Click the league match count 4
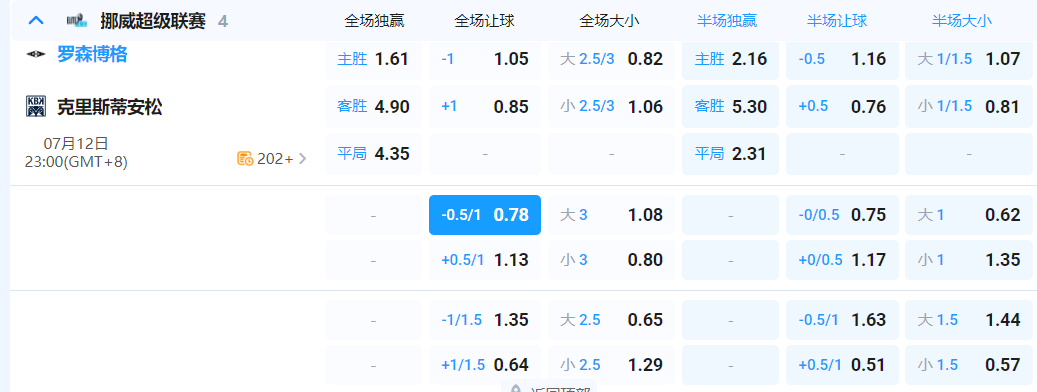The height and width of the screenshot is (392, 1037). (223, 22)
